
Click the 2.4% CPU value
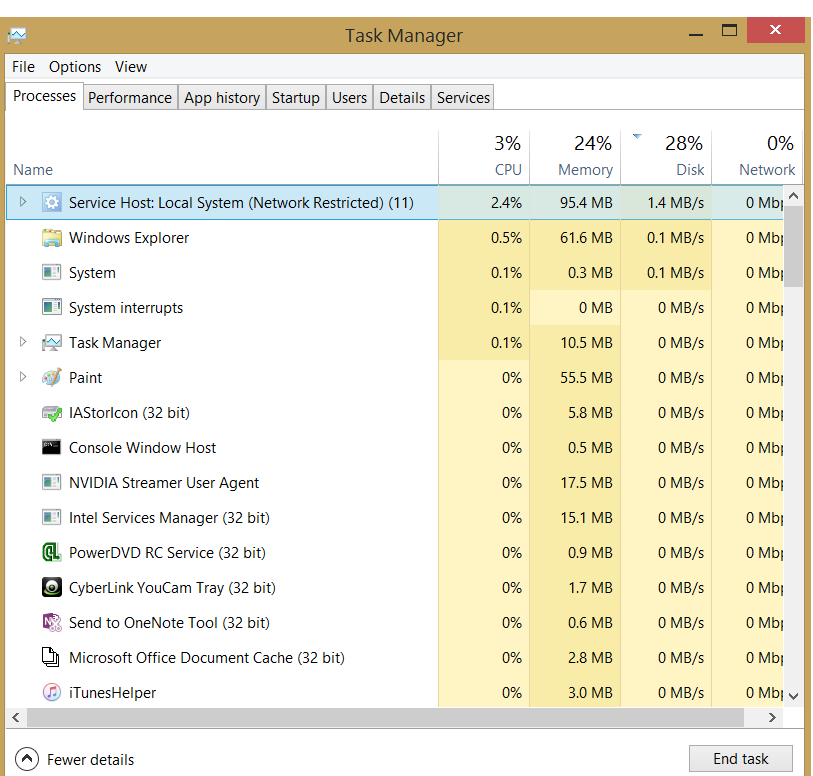pyautogui.click(x=506, y=203)
